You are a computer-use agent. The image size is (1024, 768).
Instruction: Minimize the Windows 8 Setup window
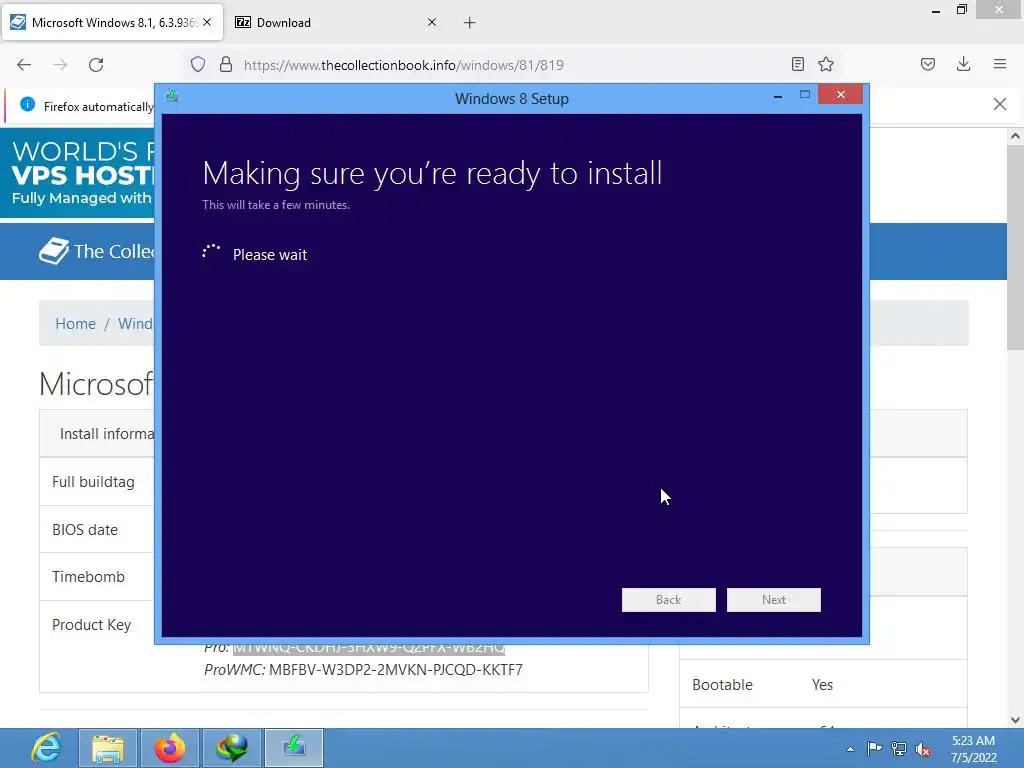coord(778,96)
